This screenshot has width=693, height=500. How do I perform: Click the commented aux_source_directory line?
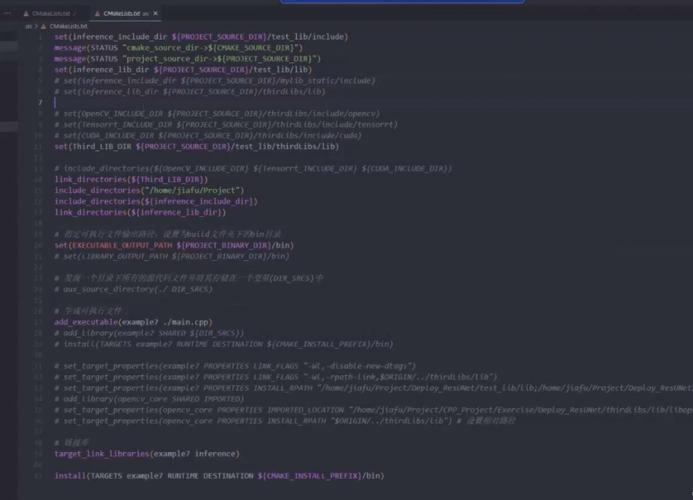point(133,289)
